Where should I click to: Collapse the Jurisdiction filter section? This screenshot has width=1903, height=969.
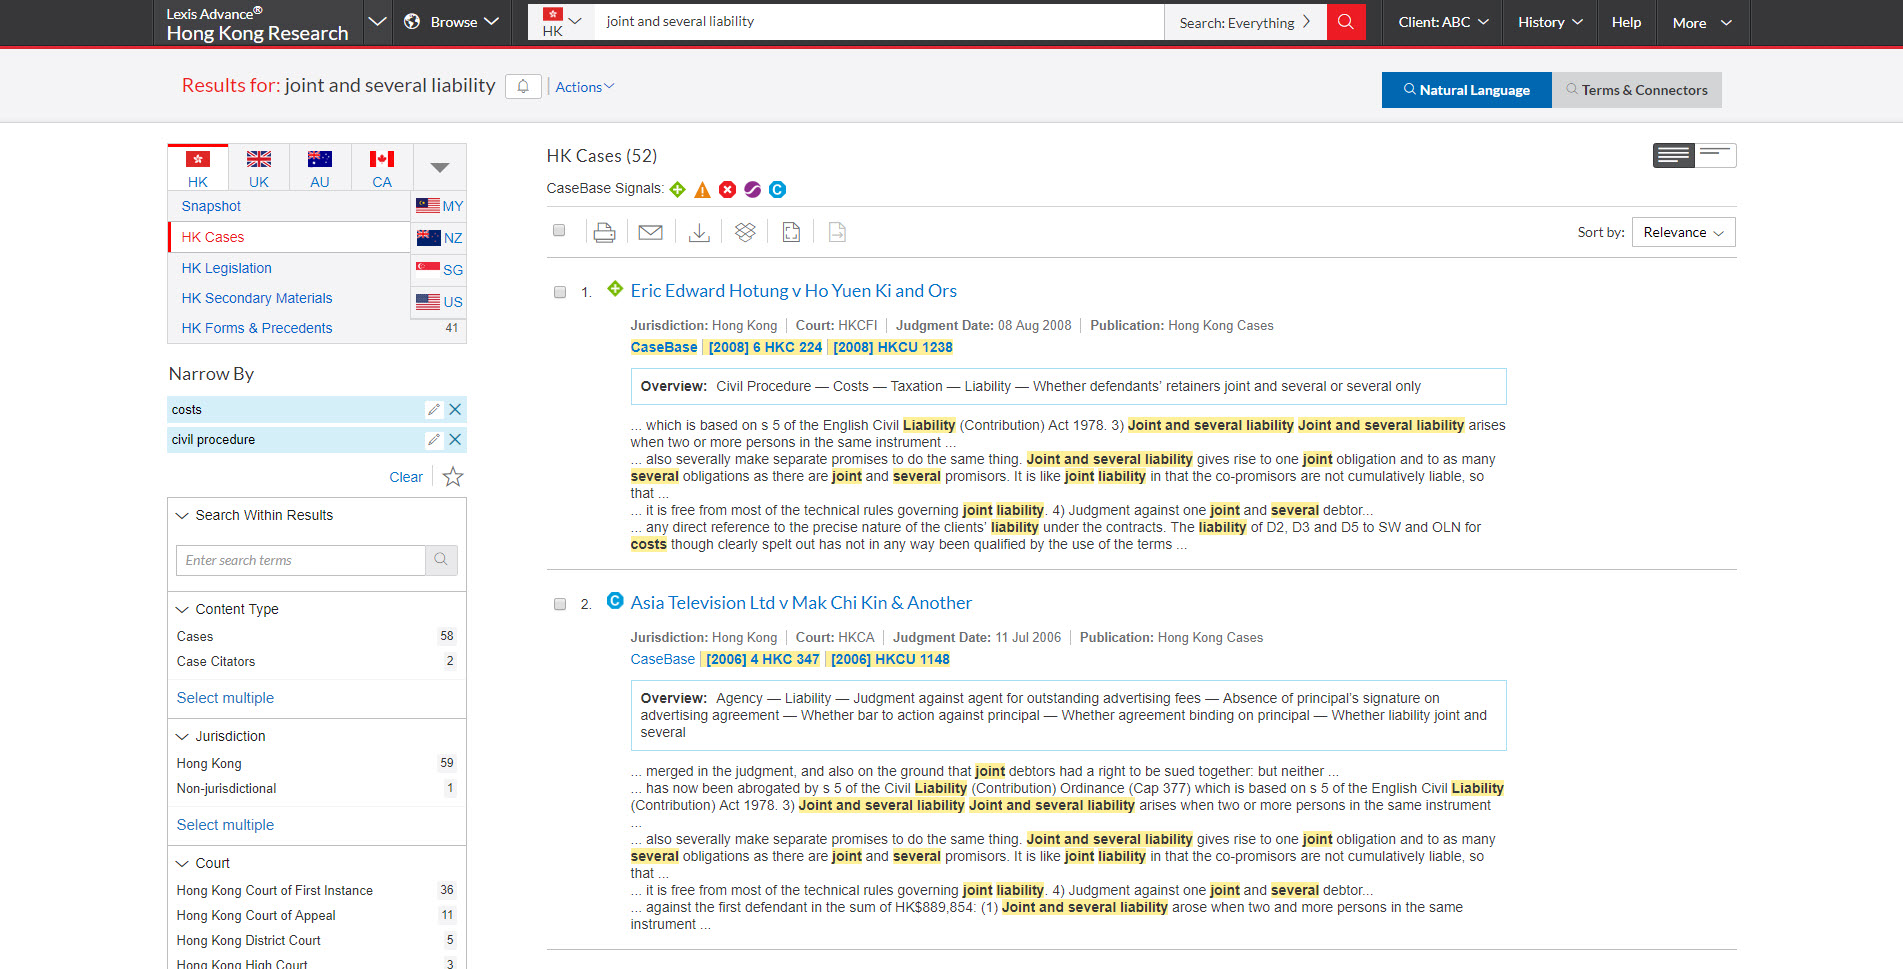tap(182, 736)
